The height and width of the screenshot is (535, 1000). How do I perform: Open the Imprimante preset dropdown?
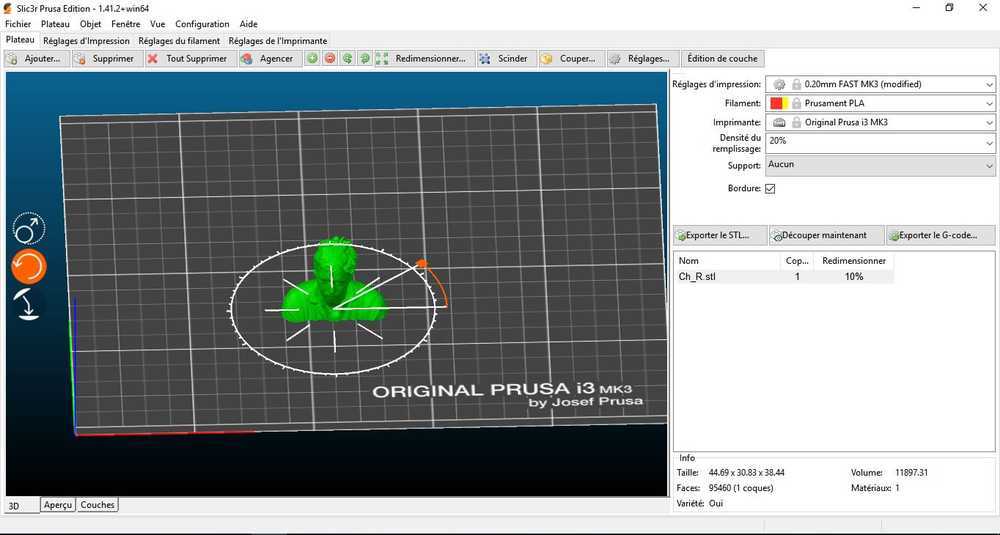tap(880, 122)
